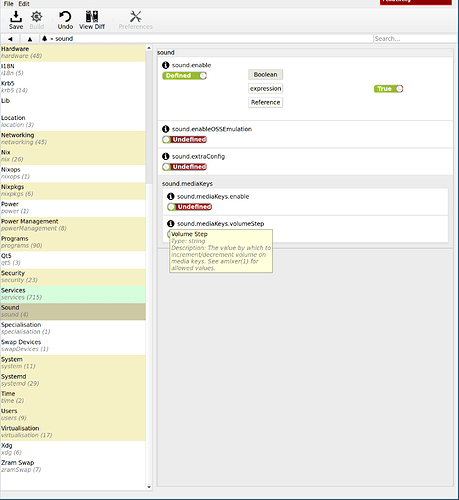The image size is (459, 500).
Task: Click the Boolean type button
Action: point(265,75)
